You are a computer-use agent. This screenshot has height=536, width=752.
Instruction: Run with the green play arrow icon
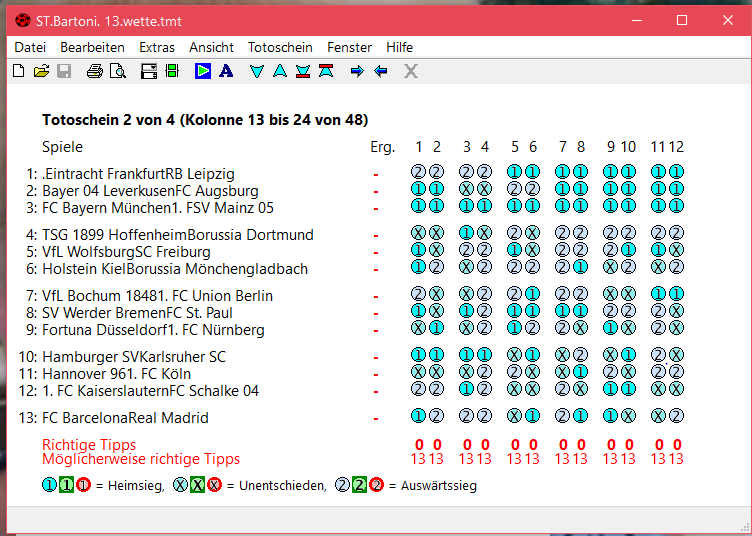[203, 71]
